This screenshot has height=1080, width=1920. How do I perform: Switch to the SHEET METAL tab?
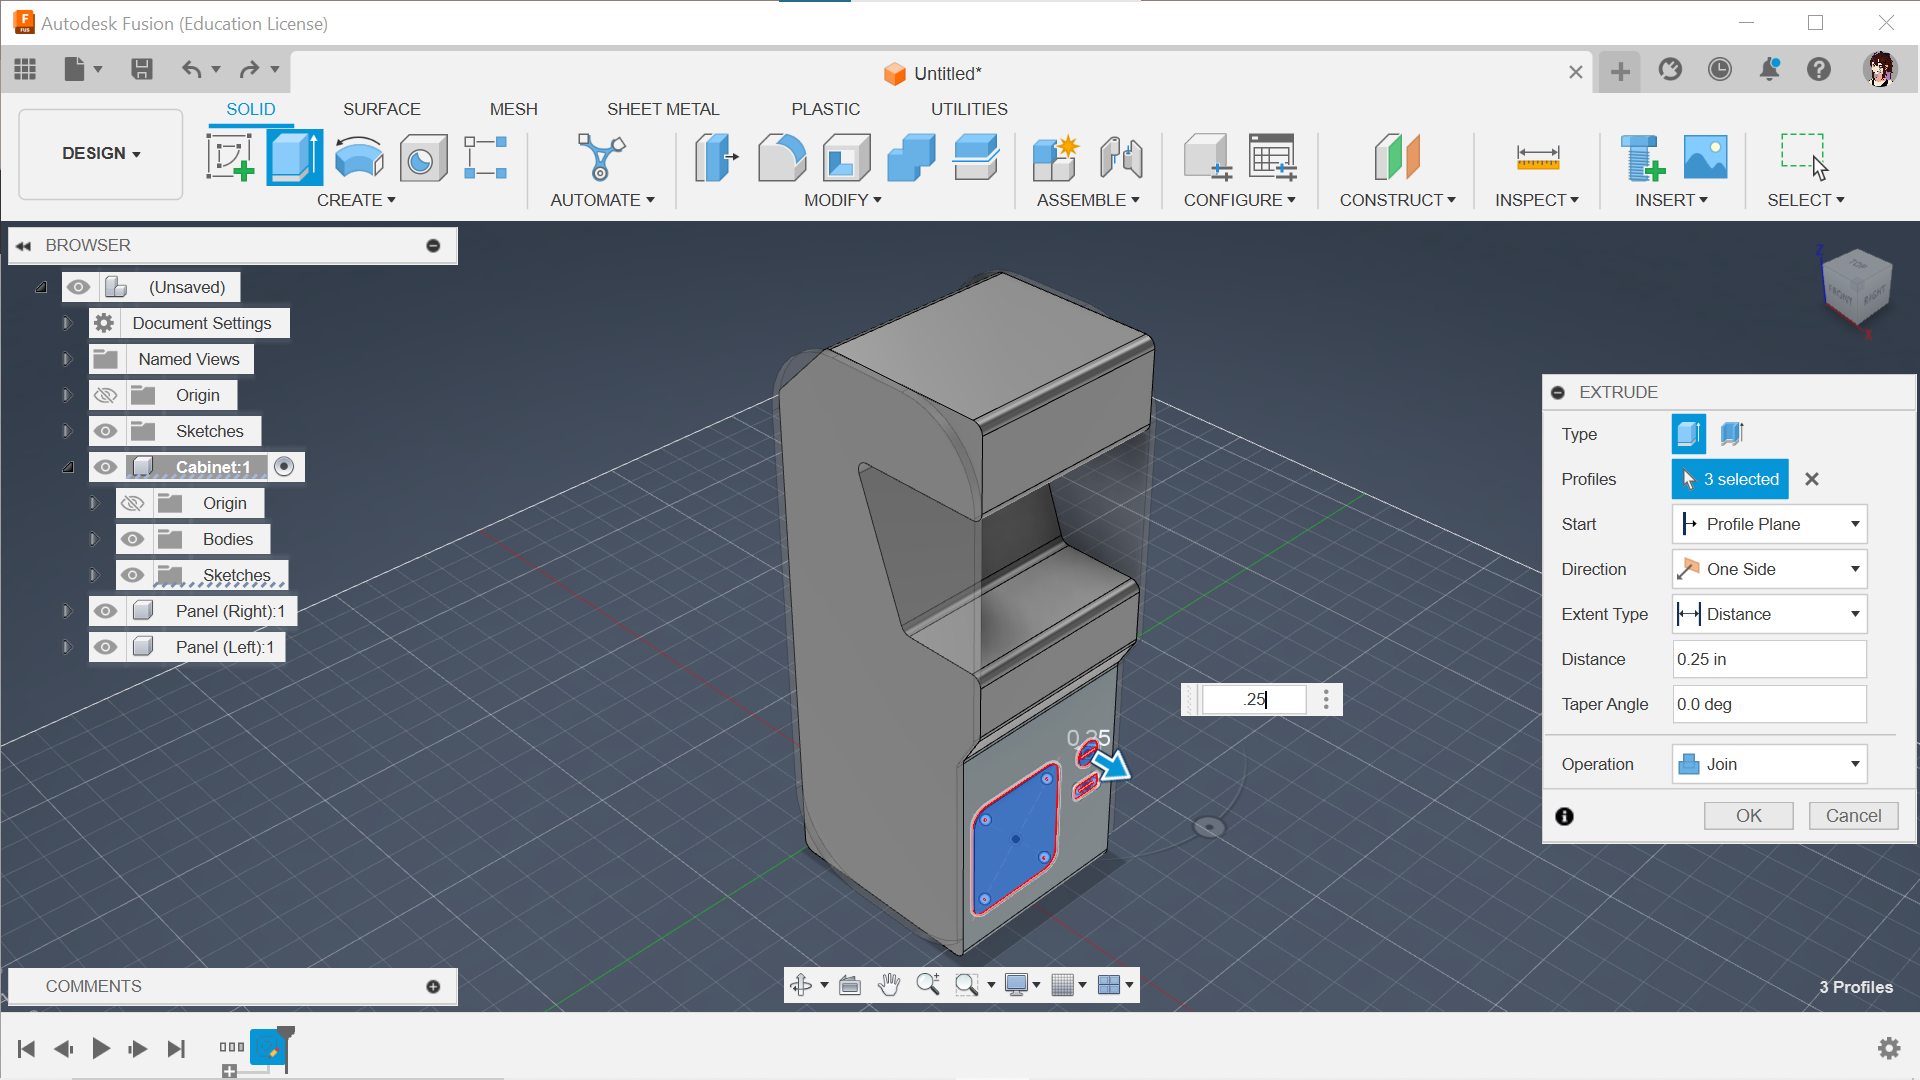(663, 108)
